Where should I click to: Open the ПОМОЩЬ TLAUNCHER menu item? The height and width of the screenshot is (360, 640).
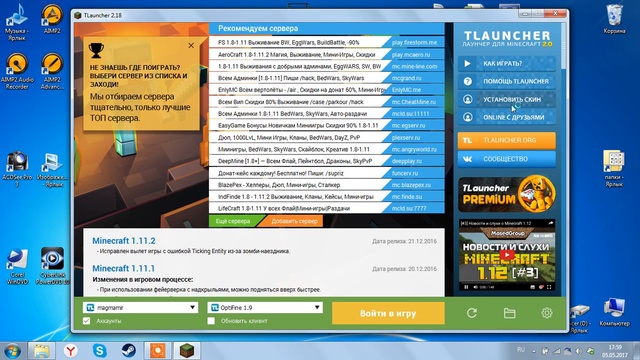click(x=507, y=81)
